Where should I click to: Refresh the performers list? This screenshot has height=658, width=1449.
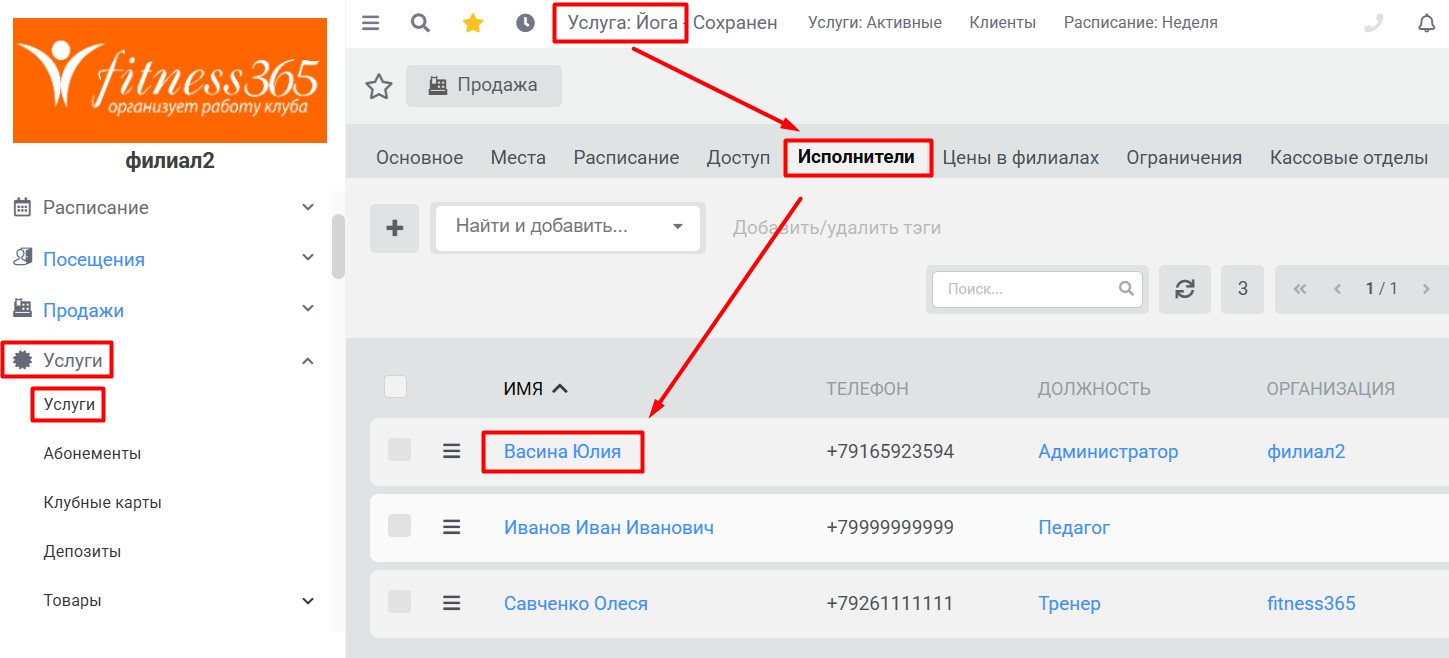(x=1185, y=289)
